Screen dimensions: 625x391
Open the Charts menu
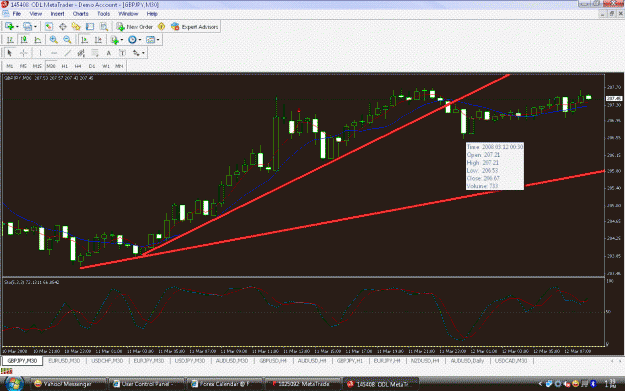(81, 14)
